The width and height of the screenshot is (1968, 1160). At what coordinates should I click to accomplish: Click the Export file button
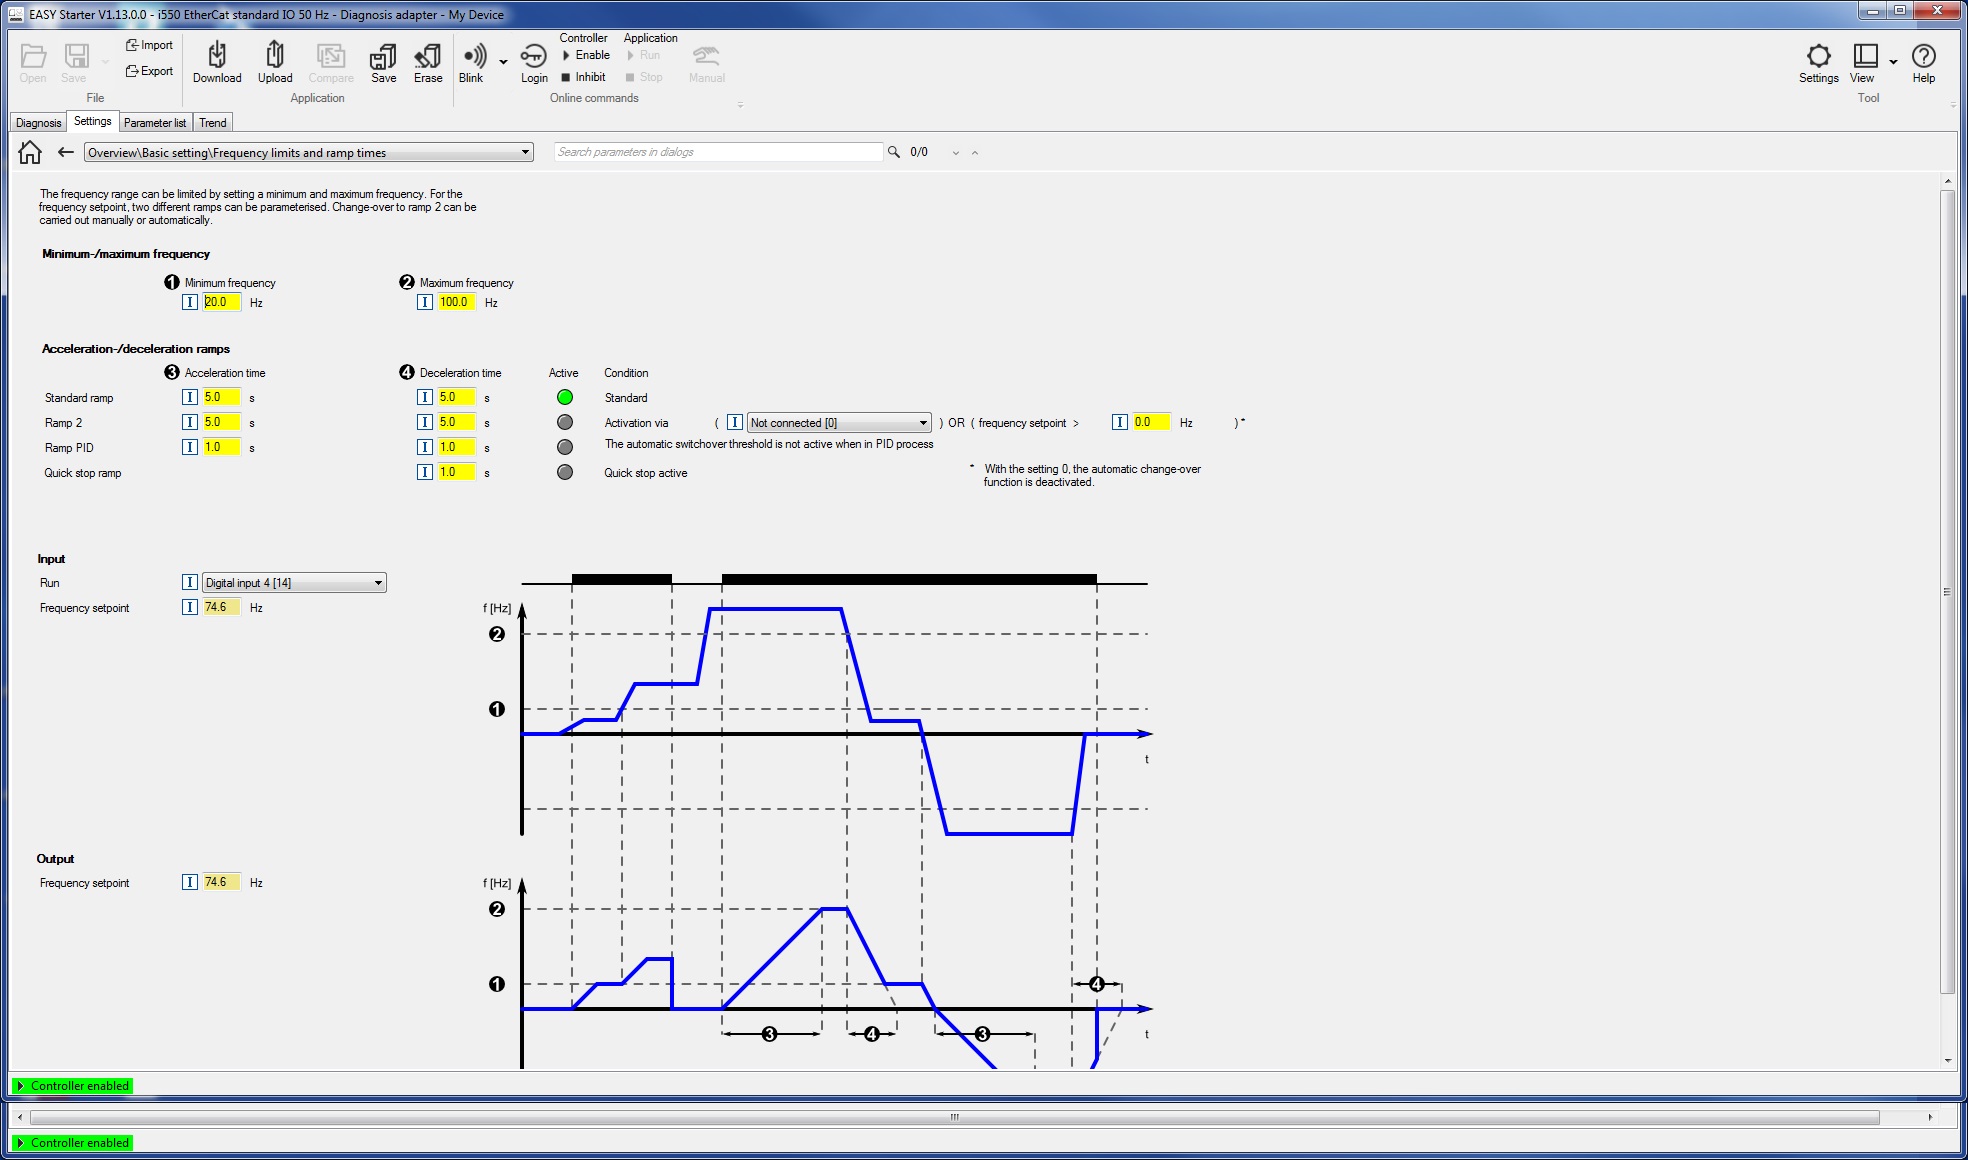(x=149, y=71)
